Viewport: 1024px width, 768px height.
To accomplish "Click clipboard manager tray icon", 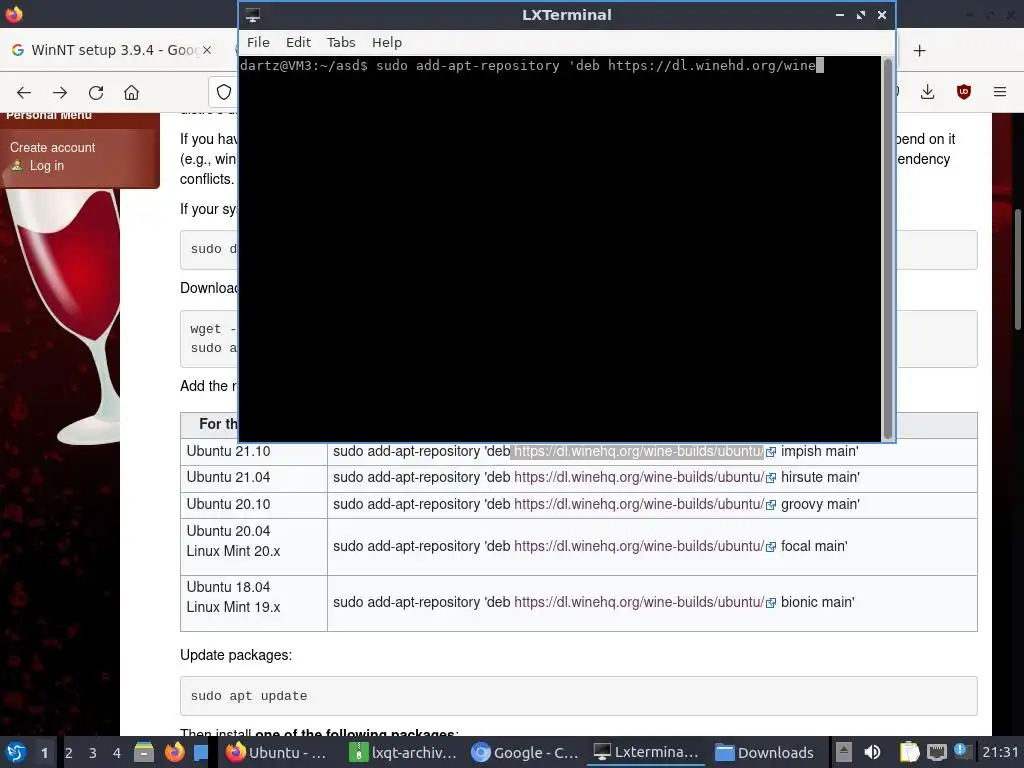I will [909, 752].
